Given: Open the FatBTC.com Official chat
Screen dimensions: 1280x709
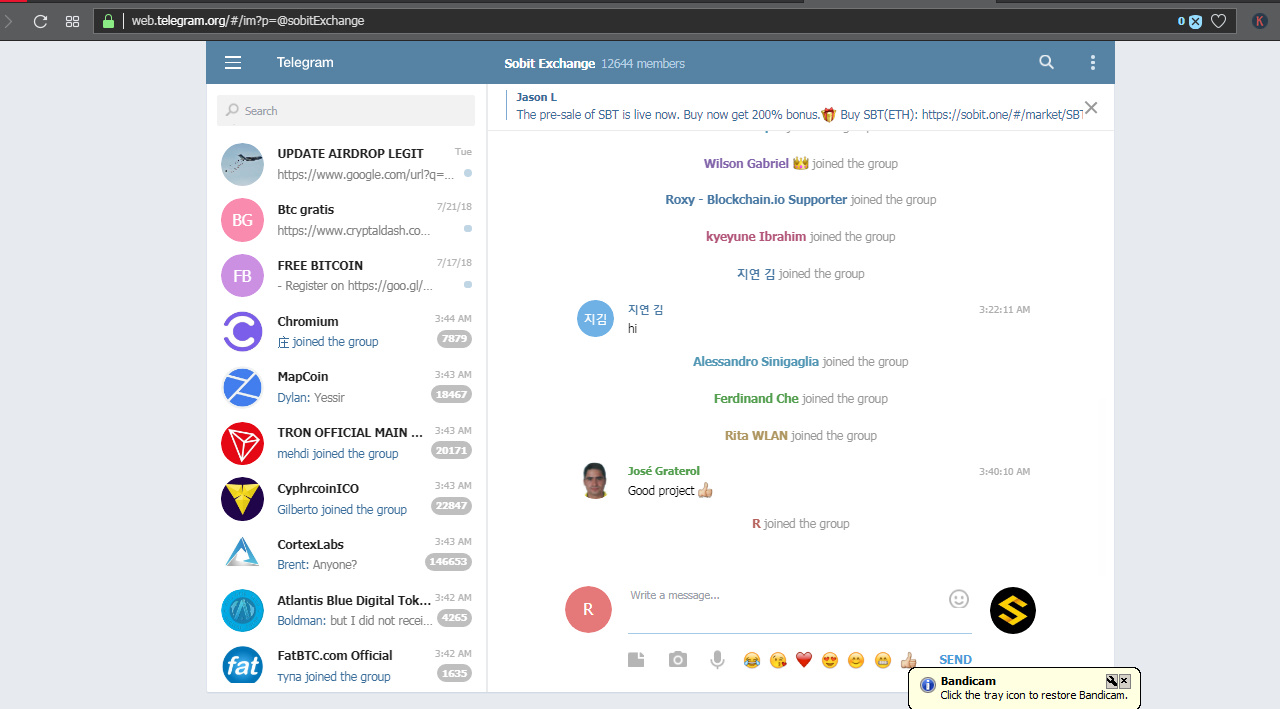Looking at the screenshot, I should point(346,666).
